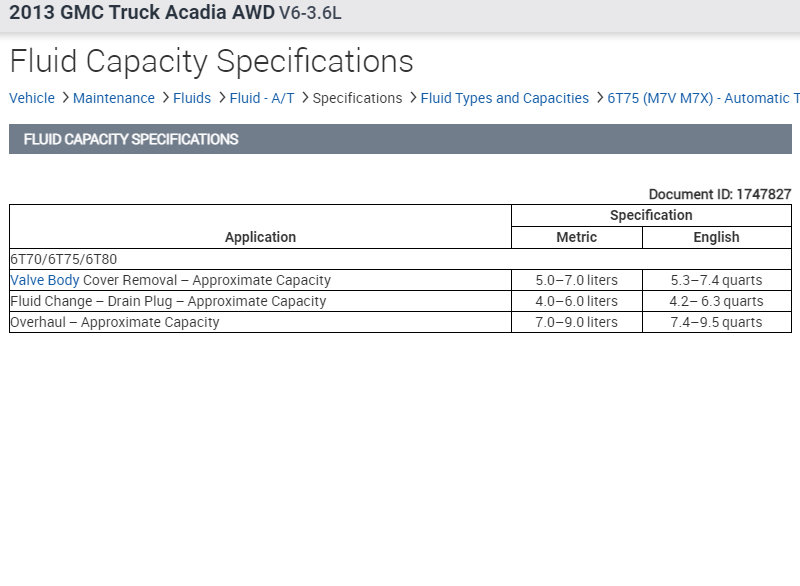This screenshot has width=800, height=586.
Task: Select the English column header
Action: 716,237
